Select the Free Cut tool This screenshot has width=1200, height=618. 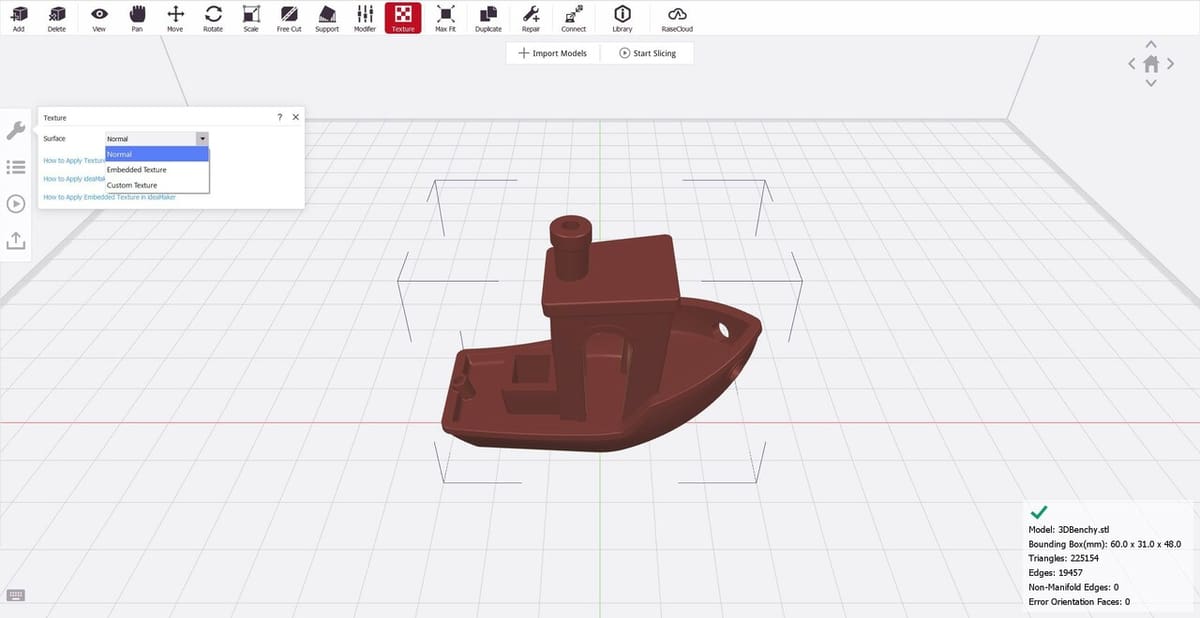pos(289,18)
